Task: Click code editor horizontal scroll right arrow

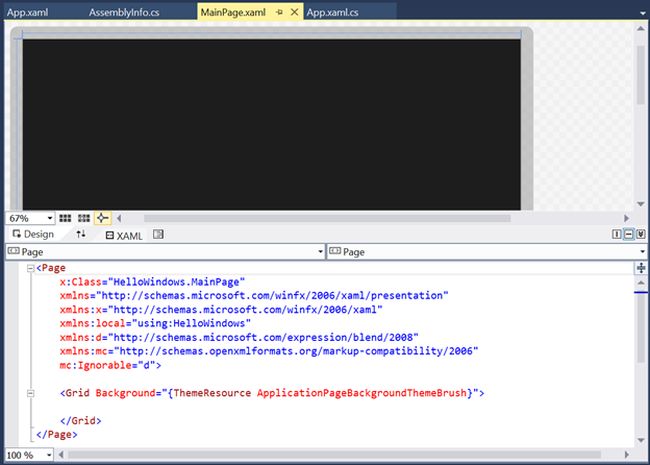Action: pos(626,455)
